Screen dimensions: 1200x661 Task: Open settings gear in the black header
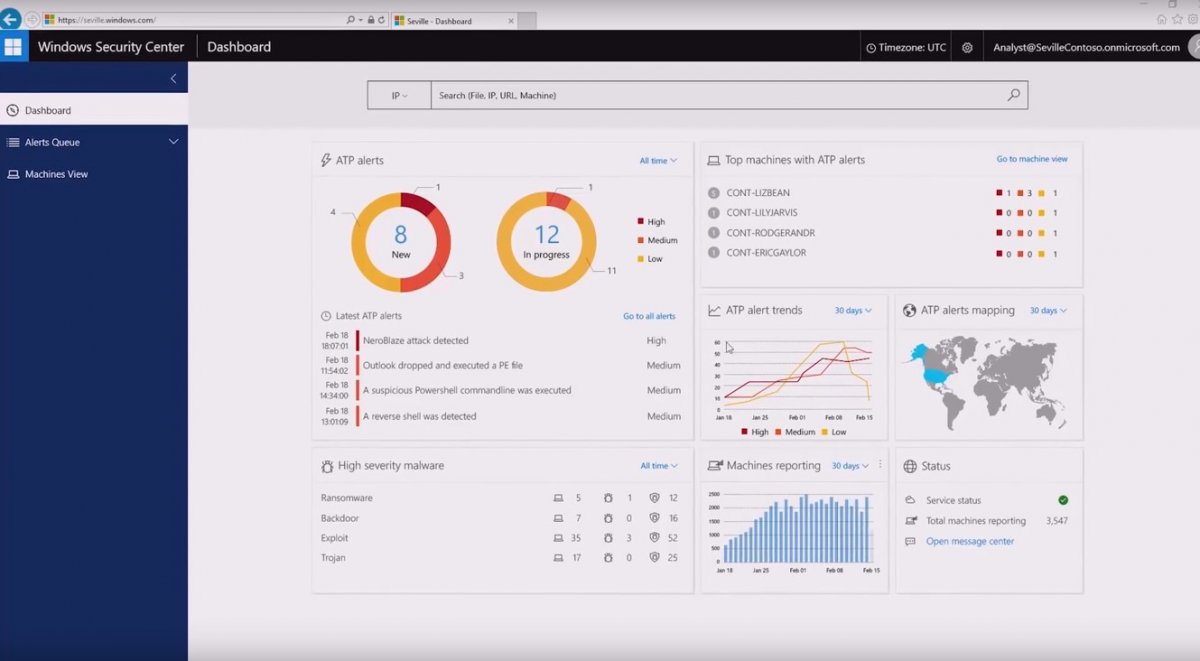pos(967,47)
